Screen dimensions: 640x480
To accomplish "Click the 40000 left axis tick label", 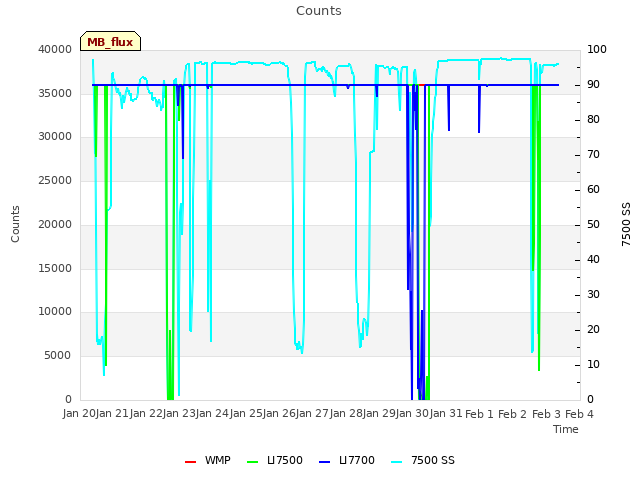I will tap(55, 49).
